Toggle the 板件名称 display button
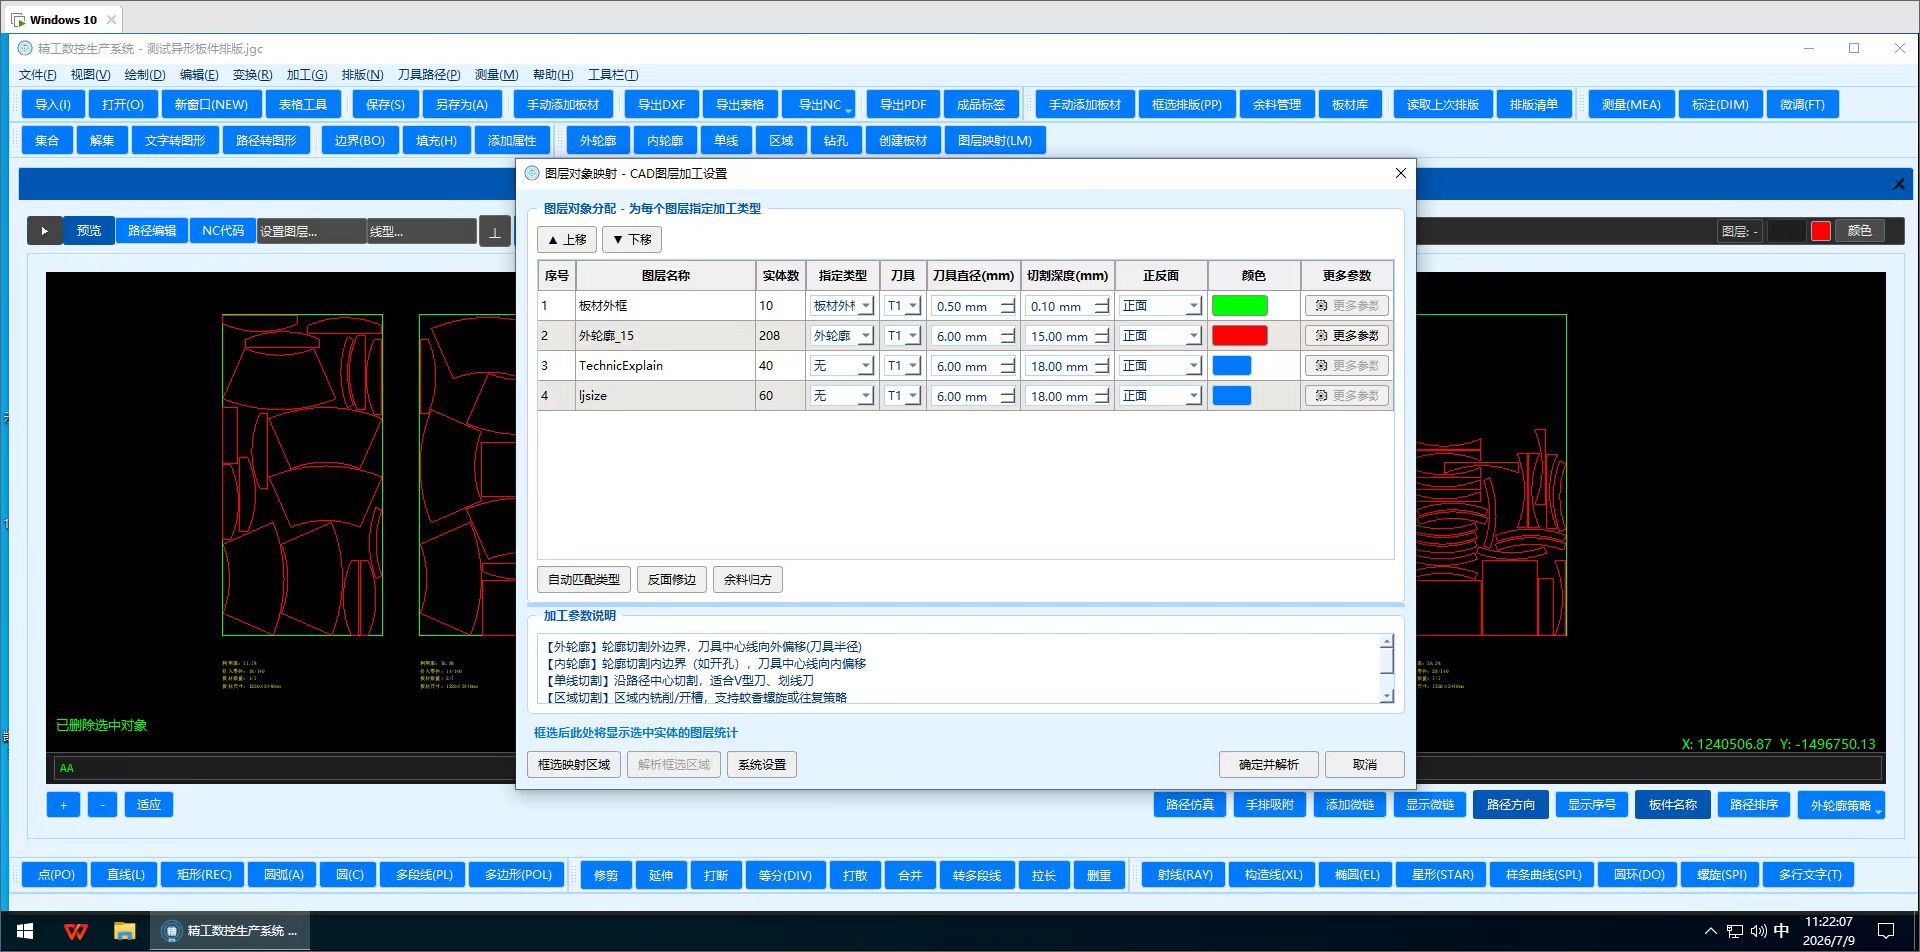1920x952 pixels. point(1673,805)
